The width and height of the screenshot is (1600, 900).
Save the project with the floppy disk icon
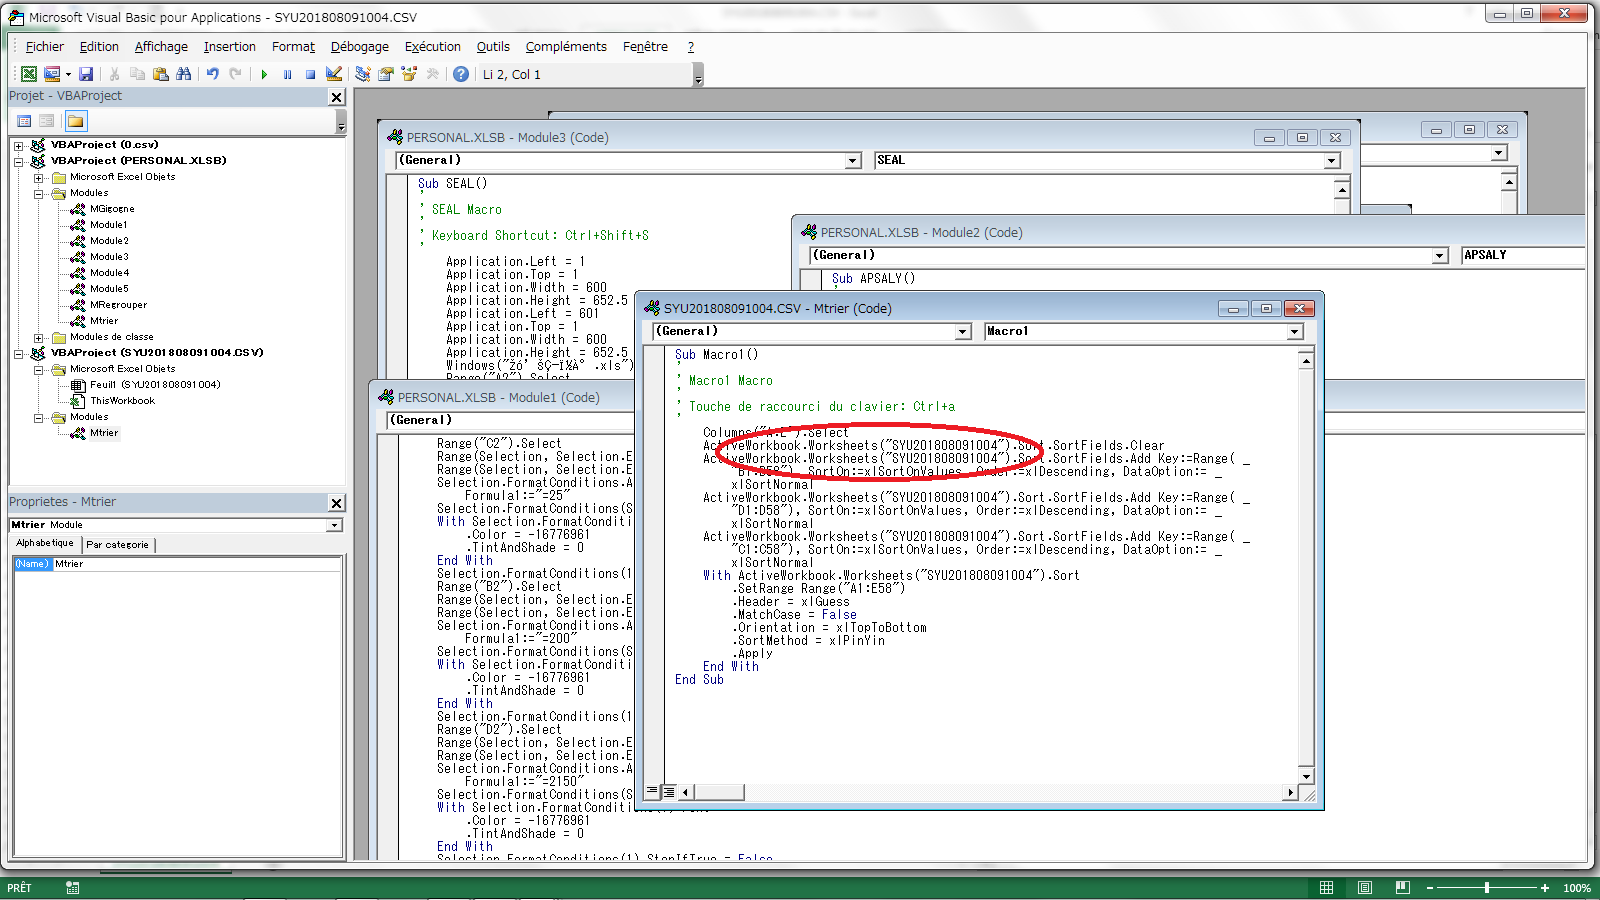tap(86, 74)
